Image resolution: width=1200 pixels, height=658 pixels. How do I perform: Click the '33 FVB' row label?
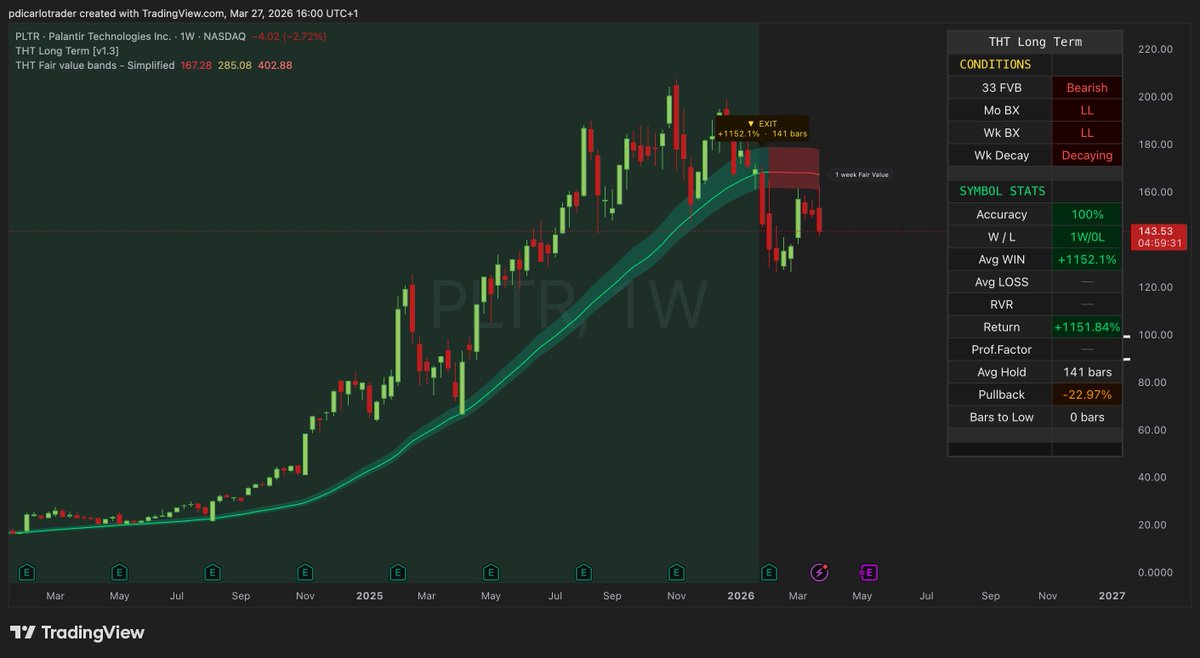[x=1001, y=87]
